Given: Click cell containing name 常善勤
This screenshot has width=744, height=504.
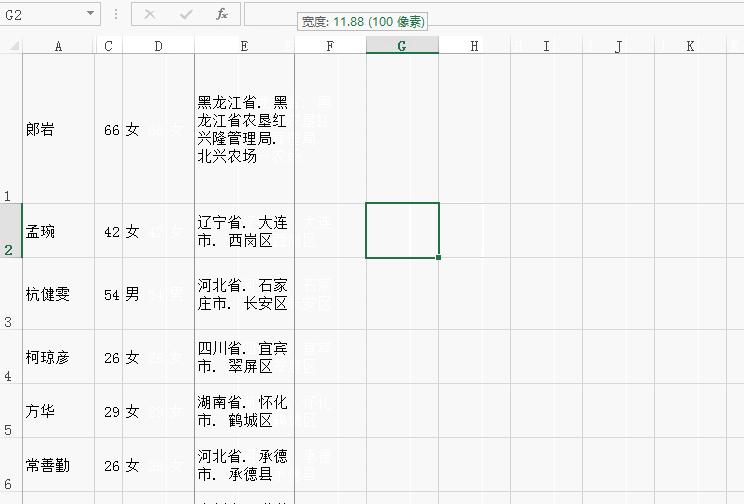Looking at the screenshot, I should 58,465.
